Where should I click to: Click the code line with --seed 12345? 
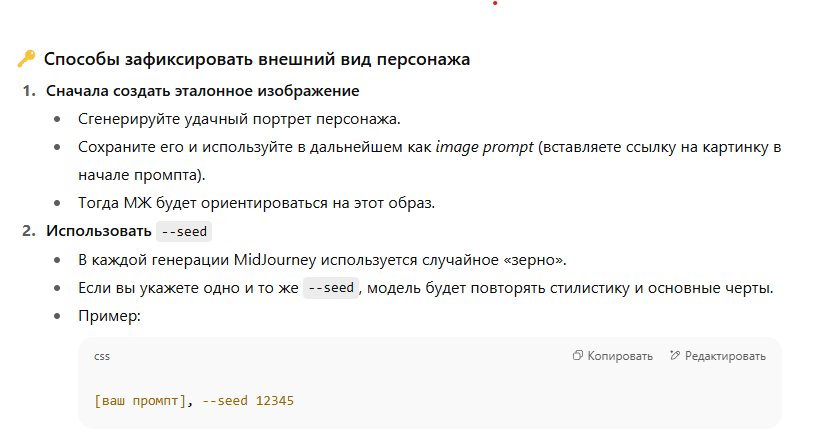click(194, 401)
